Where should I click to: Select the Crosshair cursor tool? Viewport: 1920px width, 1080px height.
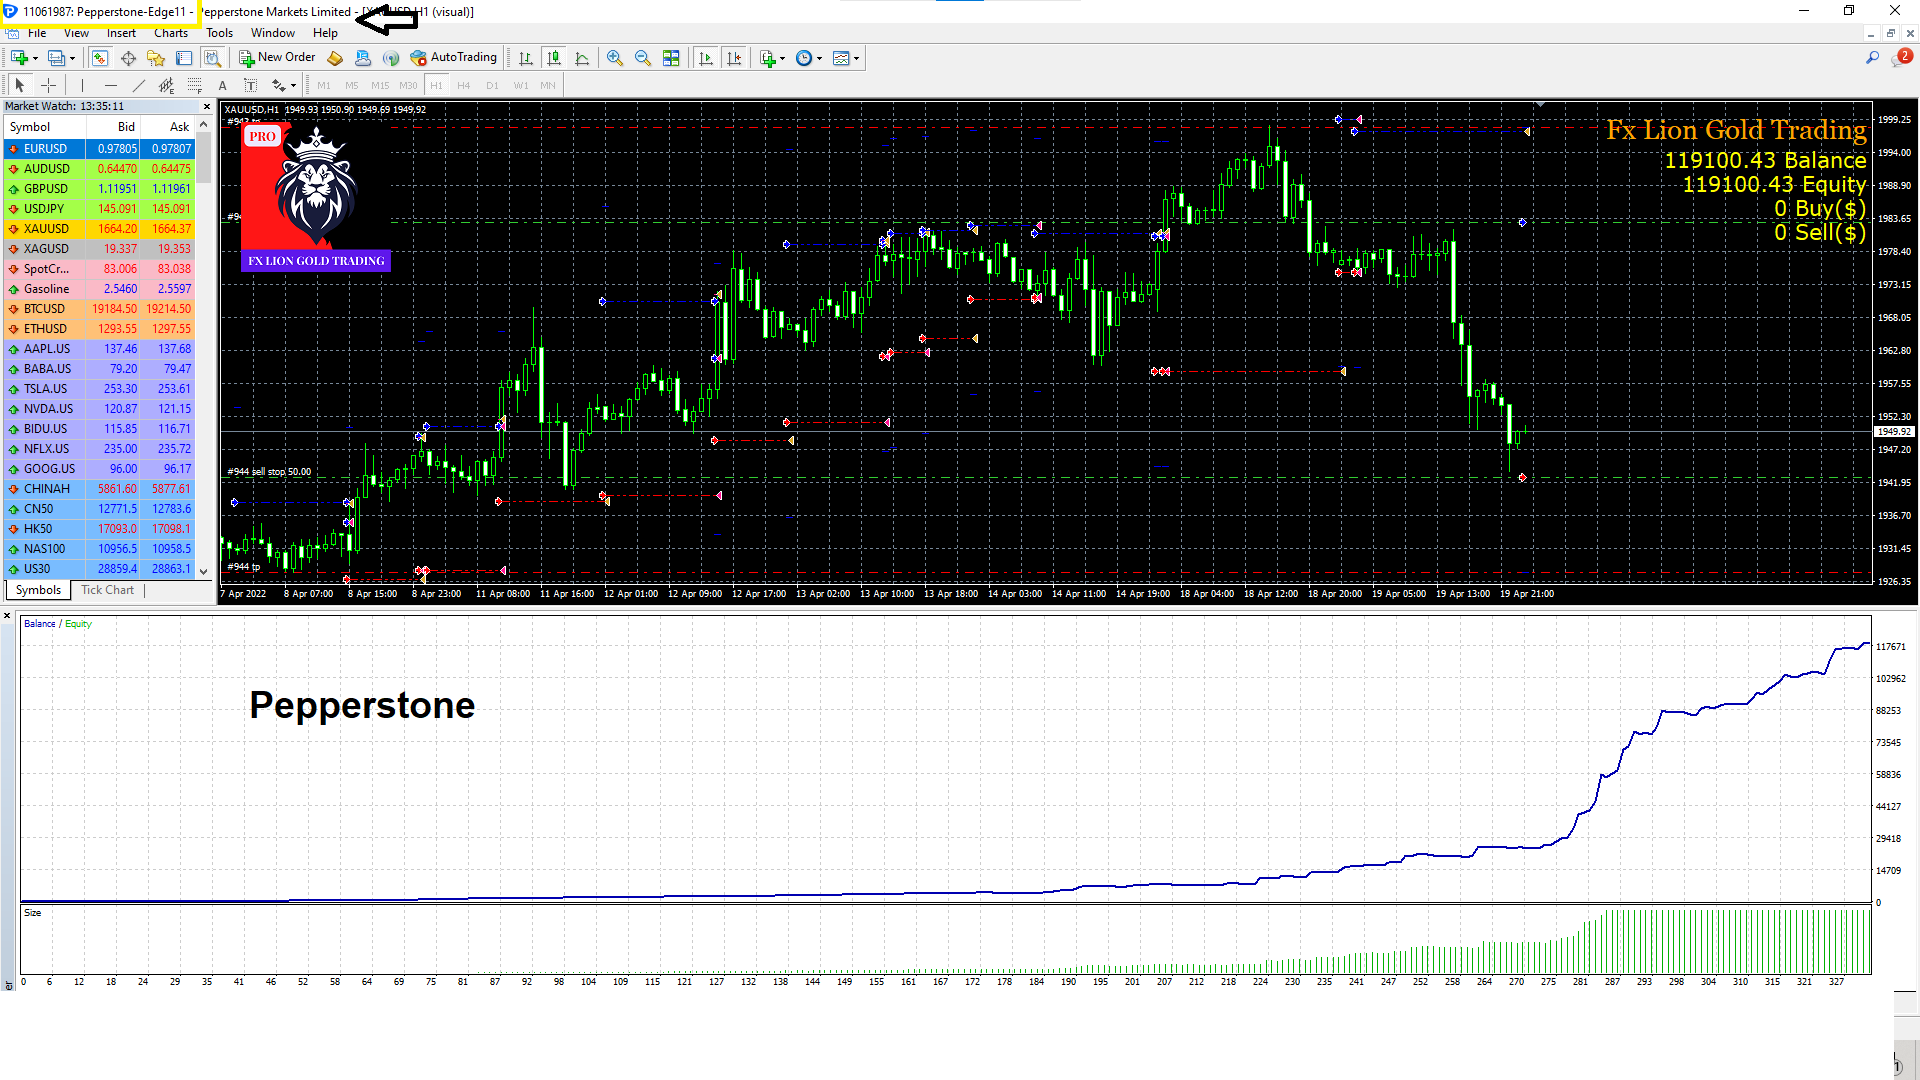[x=48, y=85]
